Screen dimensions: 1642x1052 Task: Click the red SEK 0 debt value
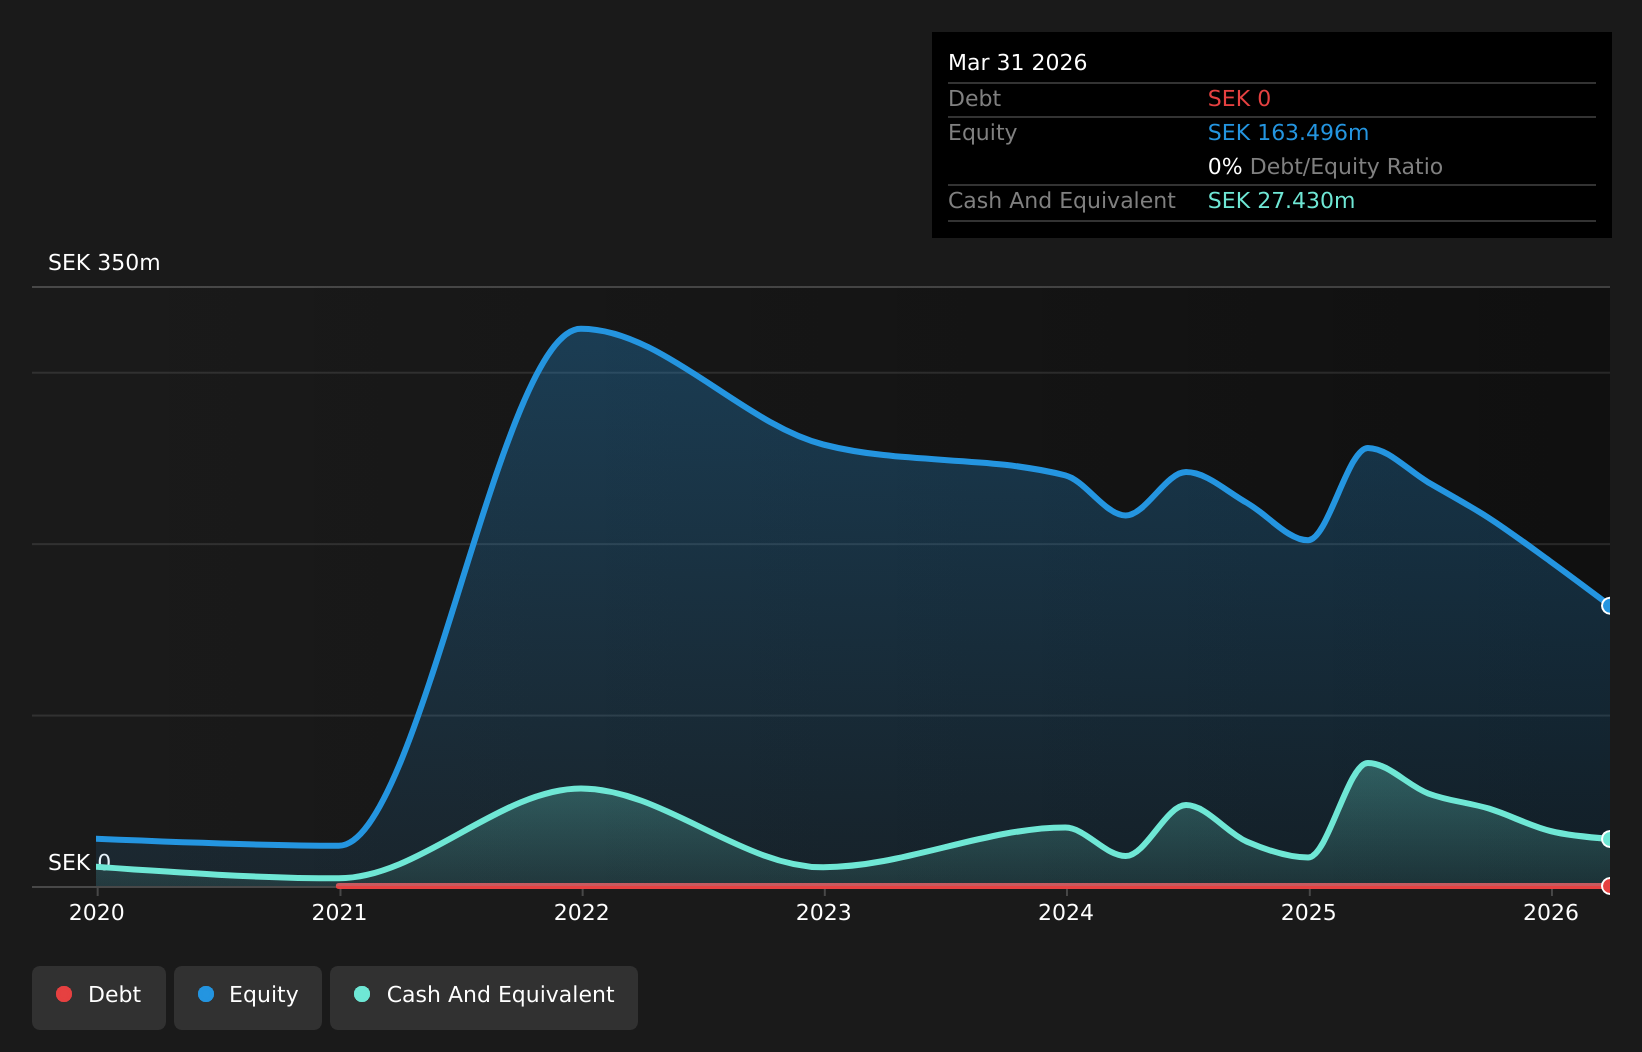coord(1239,99)
